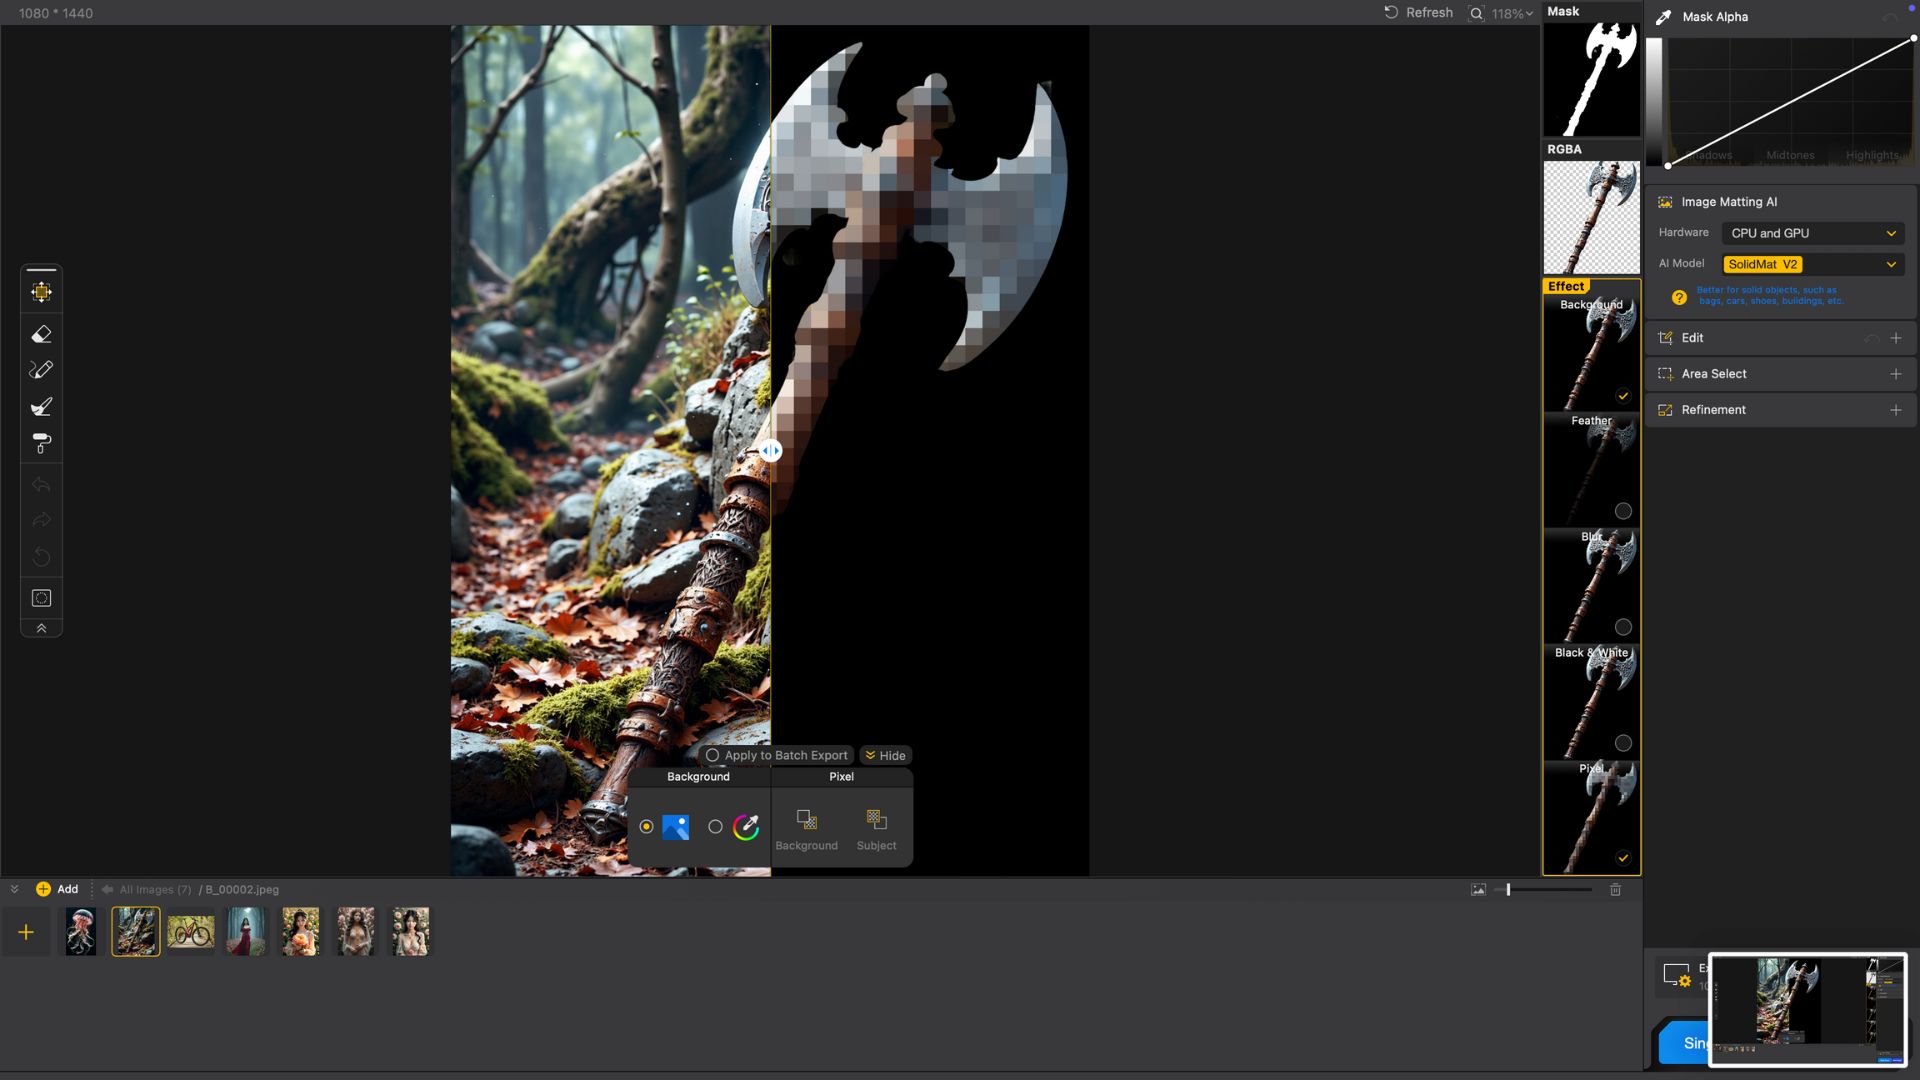Click the Area Select section icon
Viewport: 1920px width, 1080px height.
(1665, 374)
